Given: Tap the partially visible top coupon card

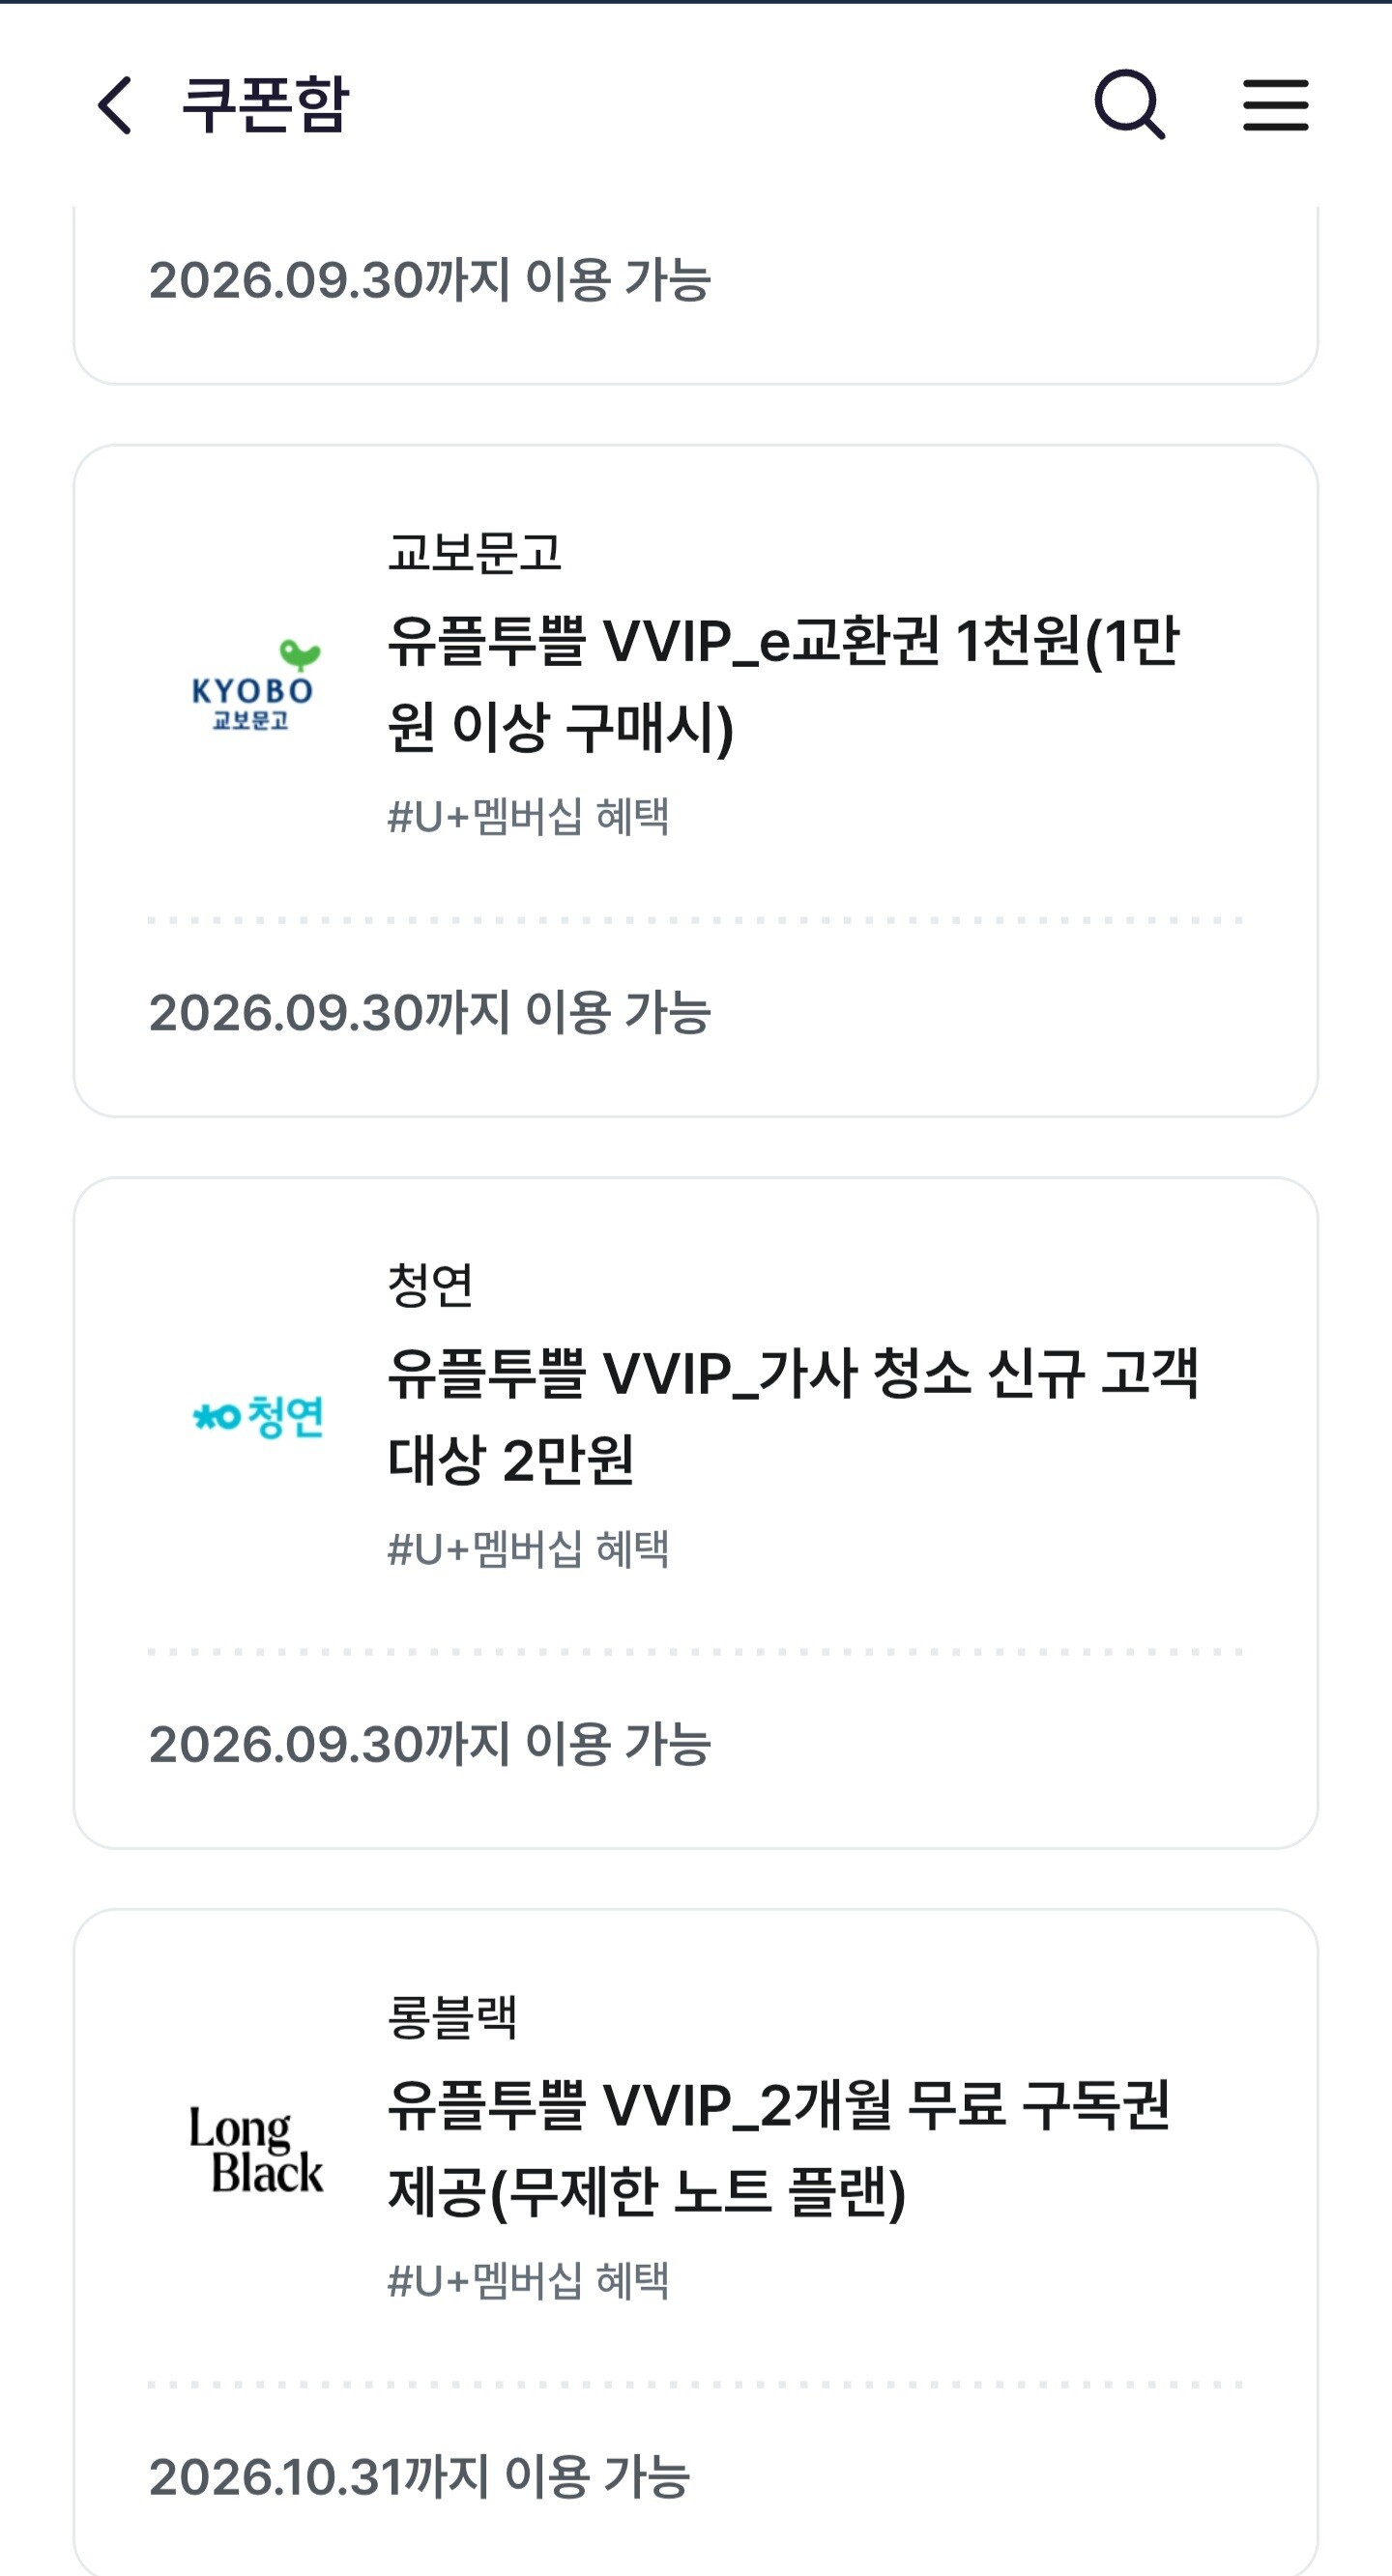Looking at the screenshot, I should 696,295.
